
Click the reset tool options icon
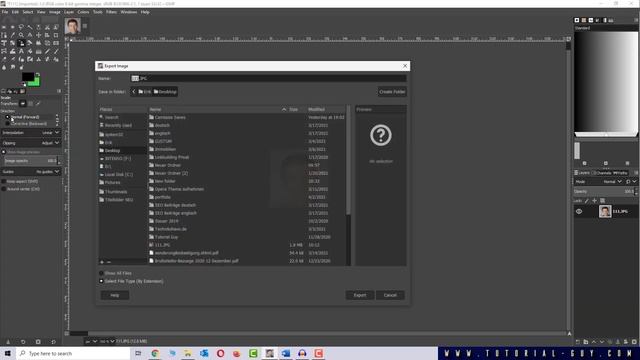[x=53, y=342]
